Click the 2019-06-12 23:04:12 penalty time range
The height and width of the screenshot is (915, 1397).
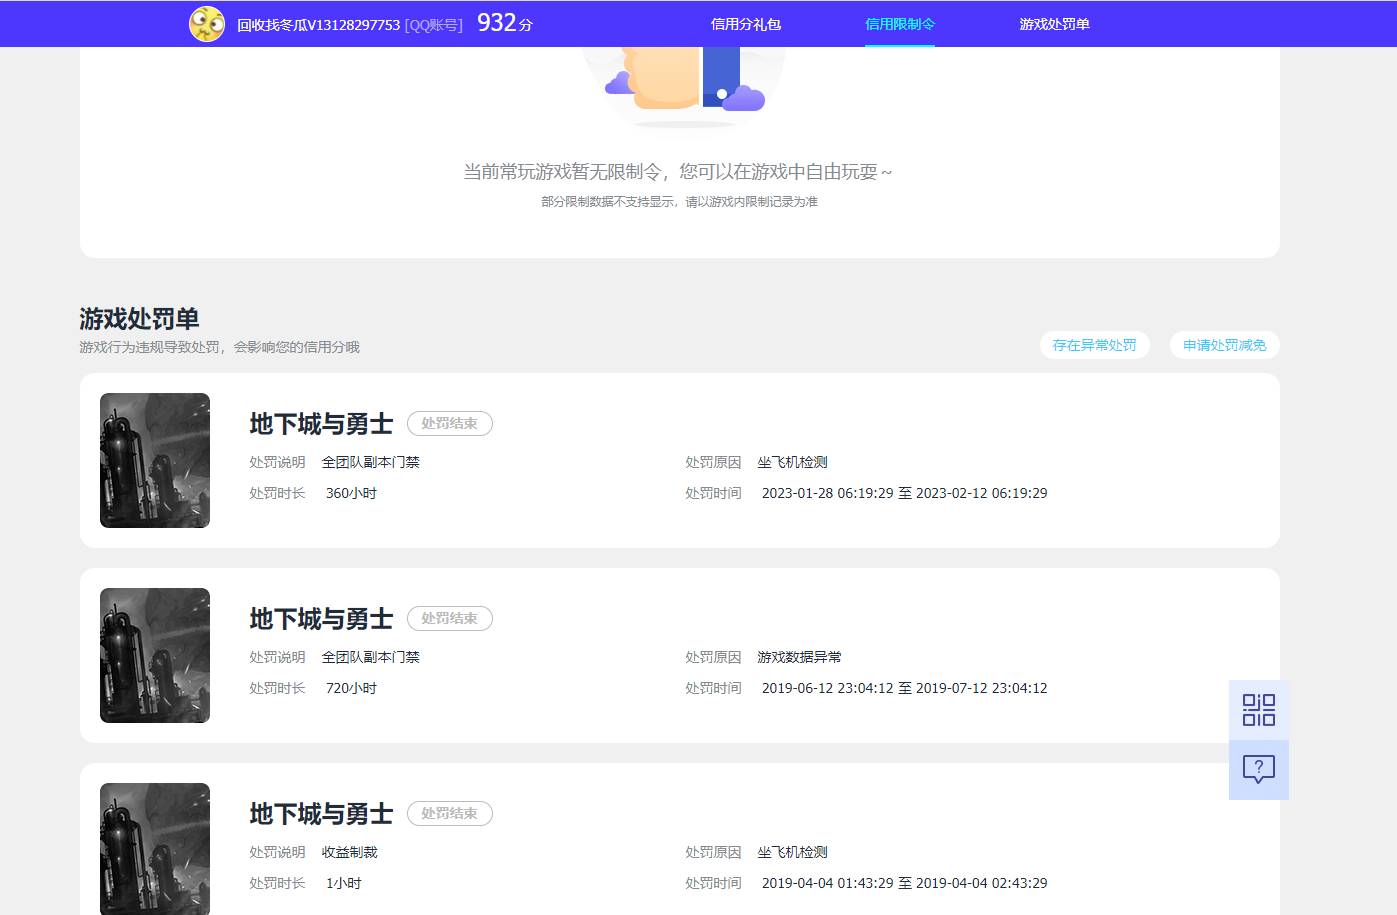point(905,688)
